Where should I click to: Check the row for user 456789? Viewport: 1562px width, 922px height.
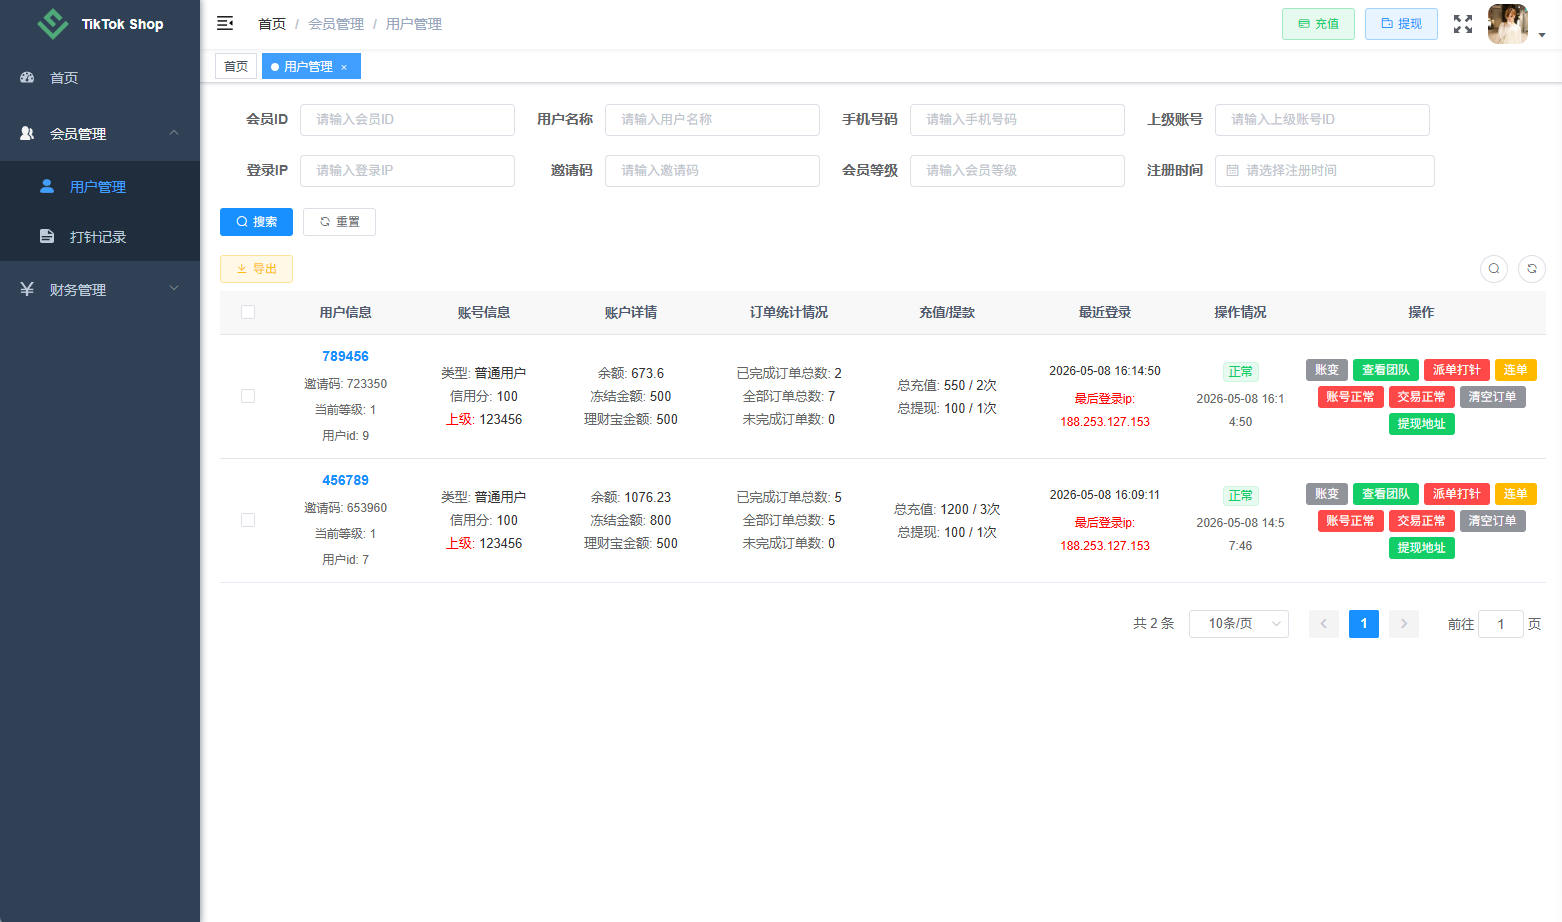(248, 520)
